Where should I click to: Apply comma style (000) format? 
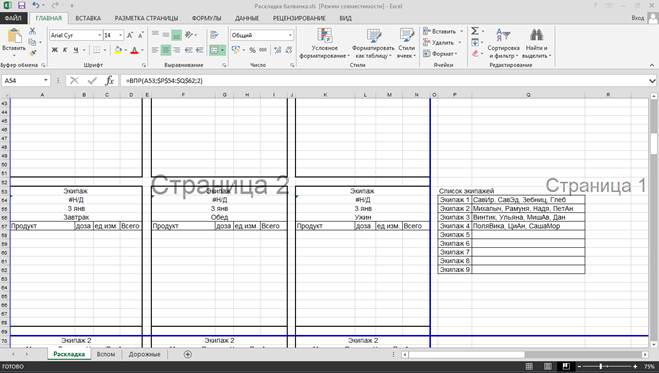[x=263, y=50]
